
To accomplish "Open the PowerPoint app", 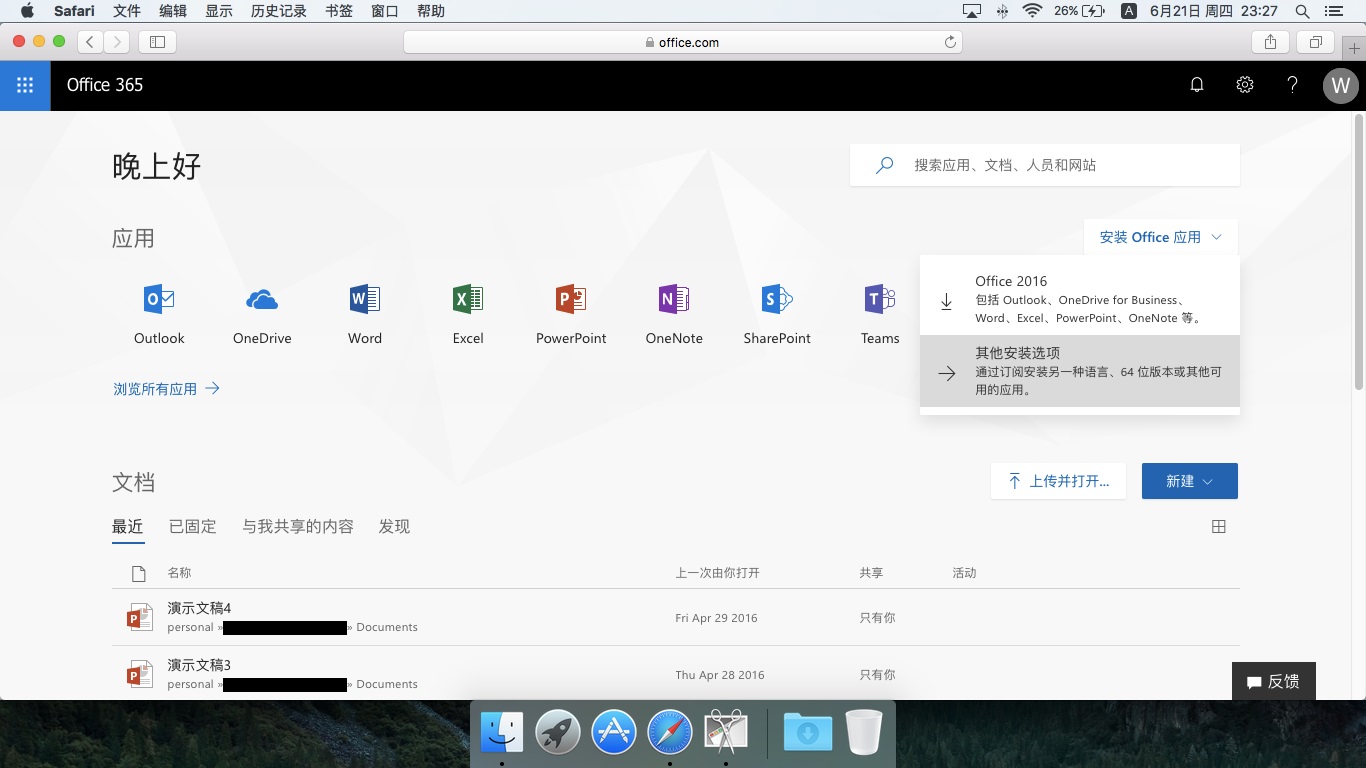I will click(571, 313).
